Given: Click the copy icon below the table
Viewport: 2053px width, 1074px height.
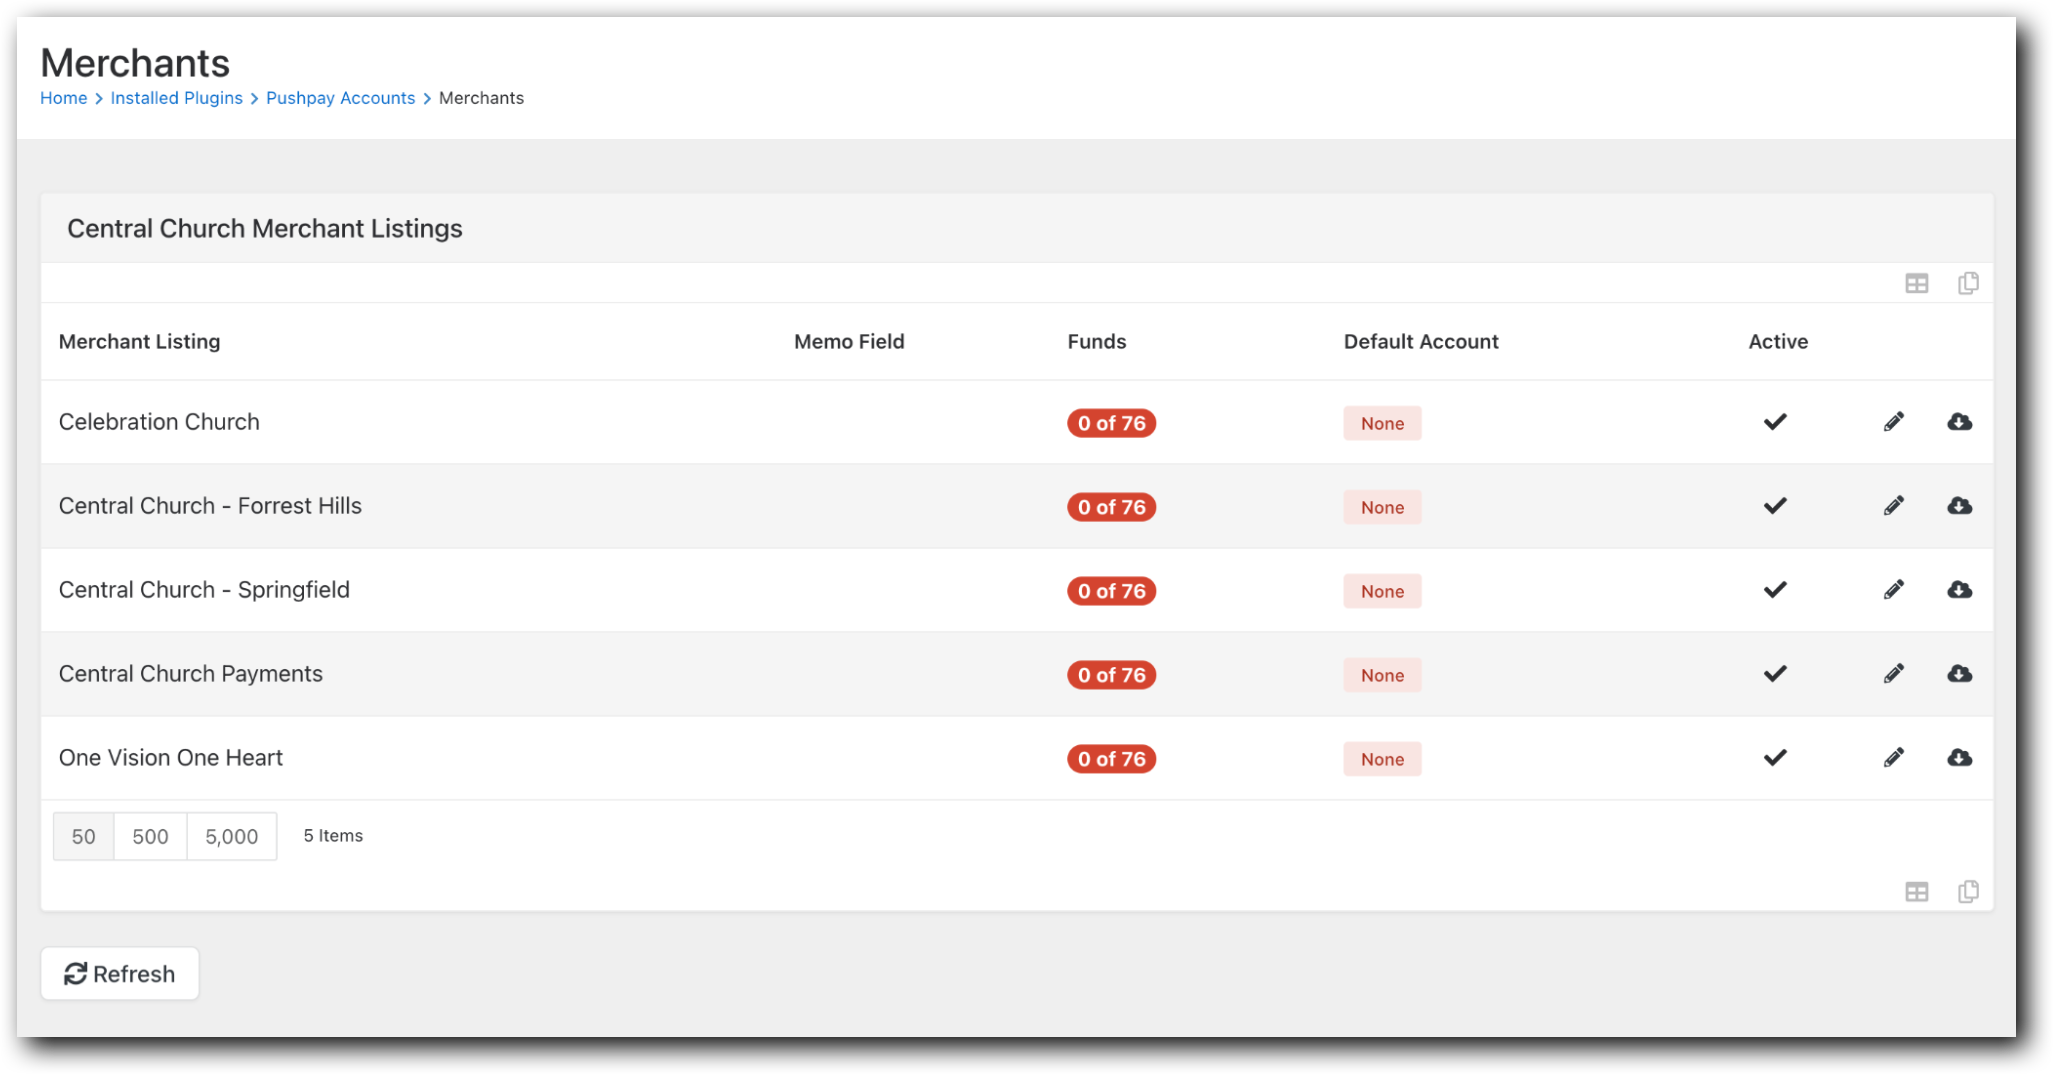Looking at the screenshot, I should (1967, 890).
